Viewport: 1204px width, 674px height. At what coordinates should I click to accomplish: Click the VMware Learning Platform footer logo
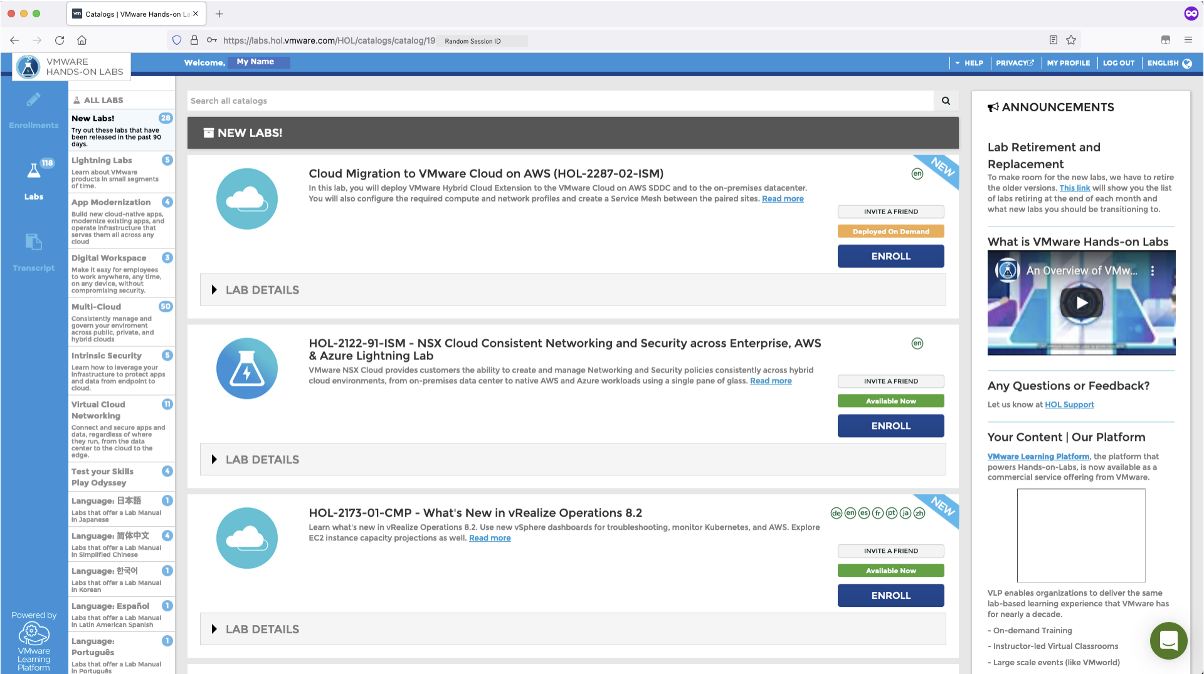coord(34,642)
